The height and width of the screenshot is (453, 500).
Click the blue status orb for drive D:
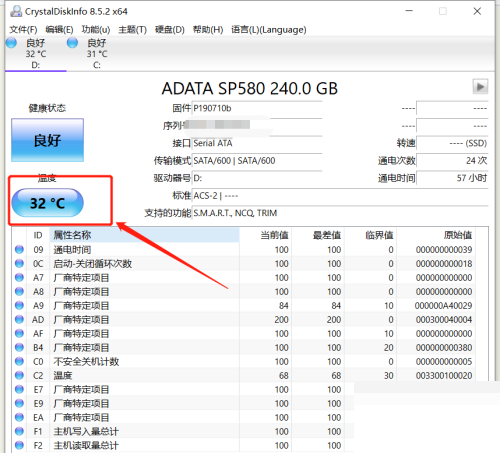click(x=11, y=43)
